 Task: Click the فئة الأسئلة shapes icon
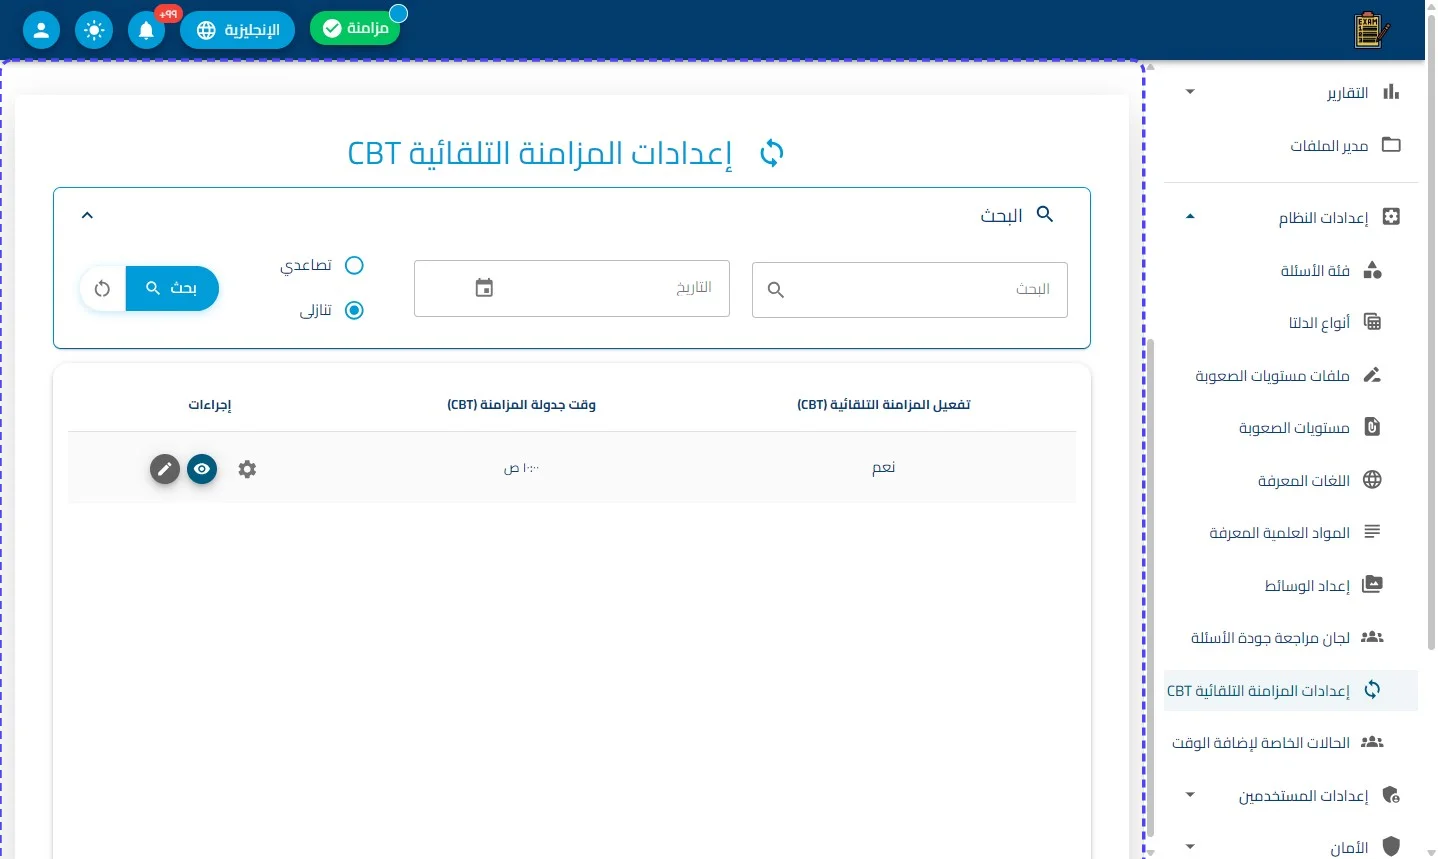click(1372, 270)
